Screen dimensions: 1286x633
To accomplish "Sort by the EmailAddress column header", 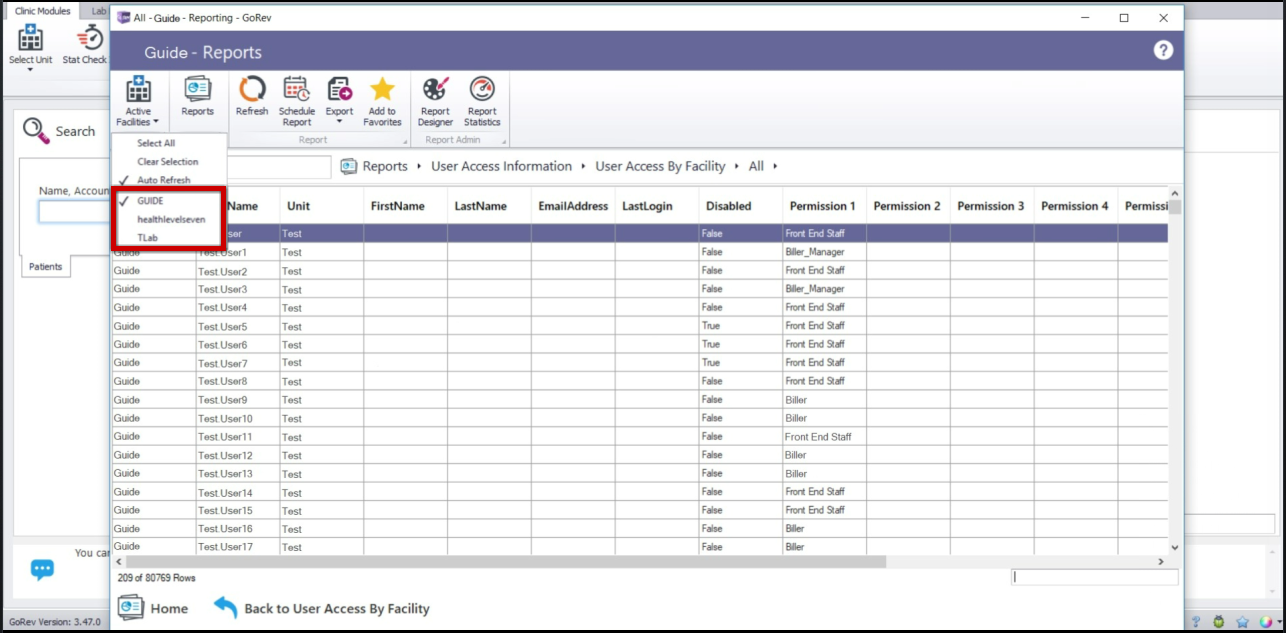I will click(x=573, y=206).
